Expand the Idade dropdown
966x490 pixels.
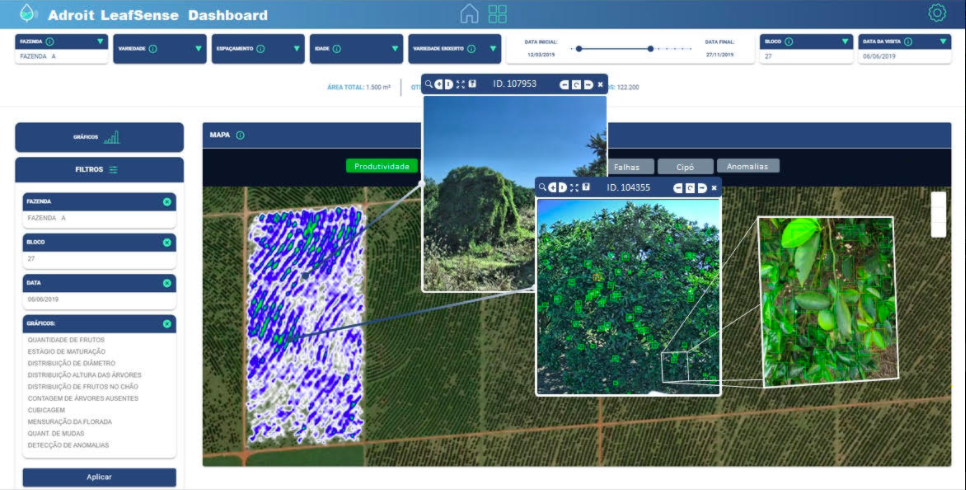pos(395,49)
